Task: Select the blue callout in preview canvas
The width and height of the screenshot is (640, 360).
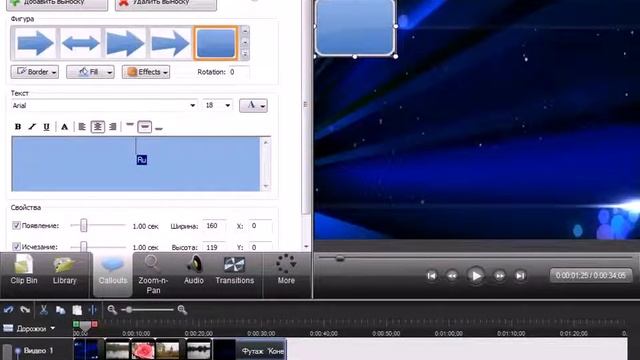Action: tap(355, 28)
